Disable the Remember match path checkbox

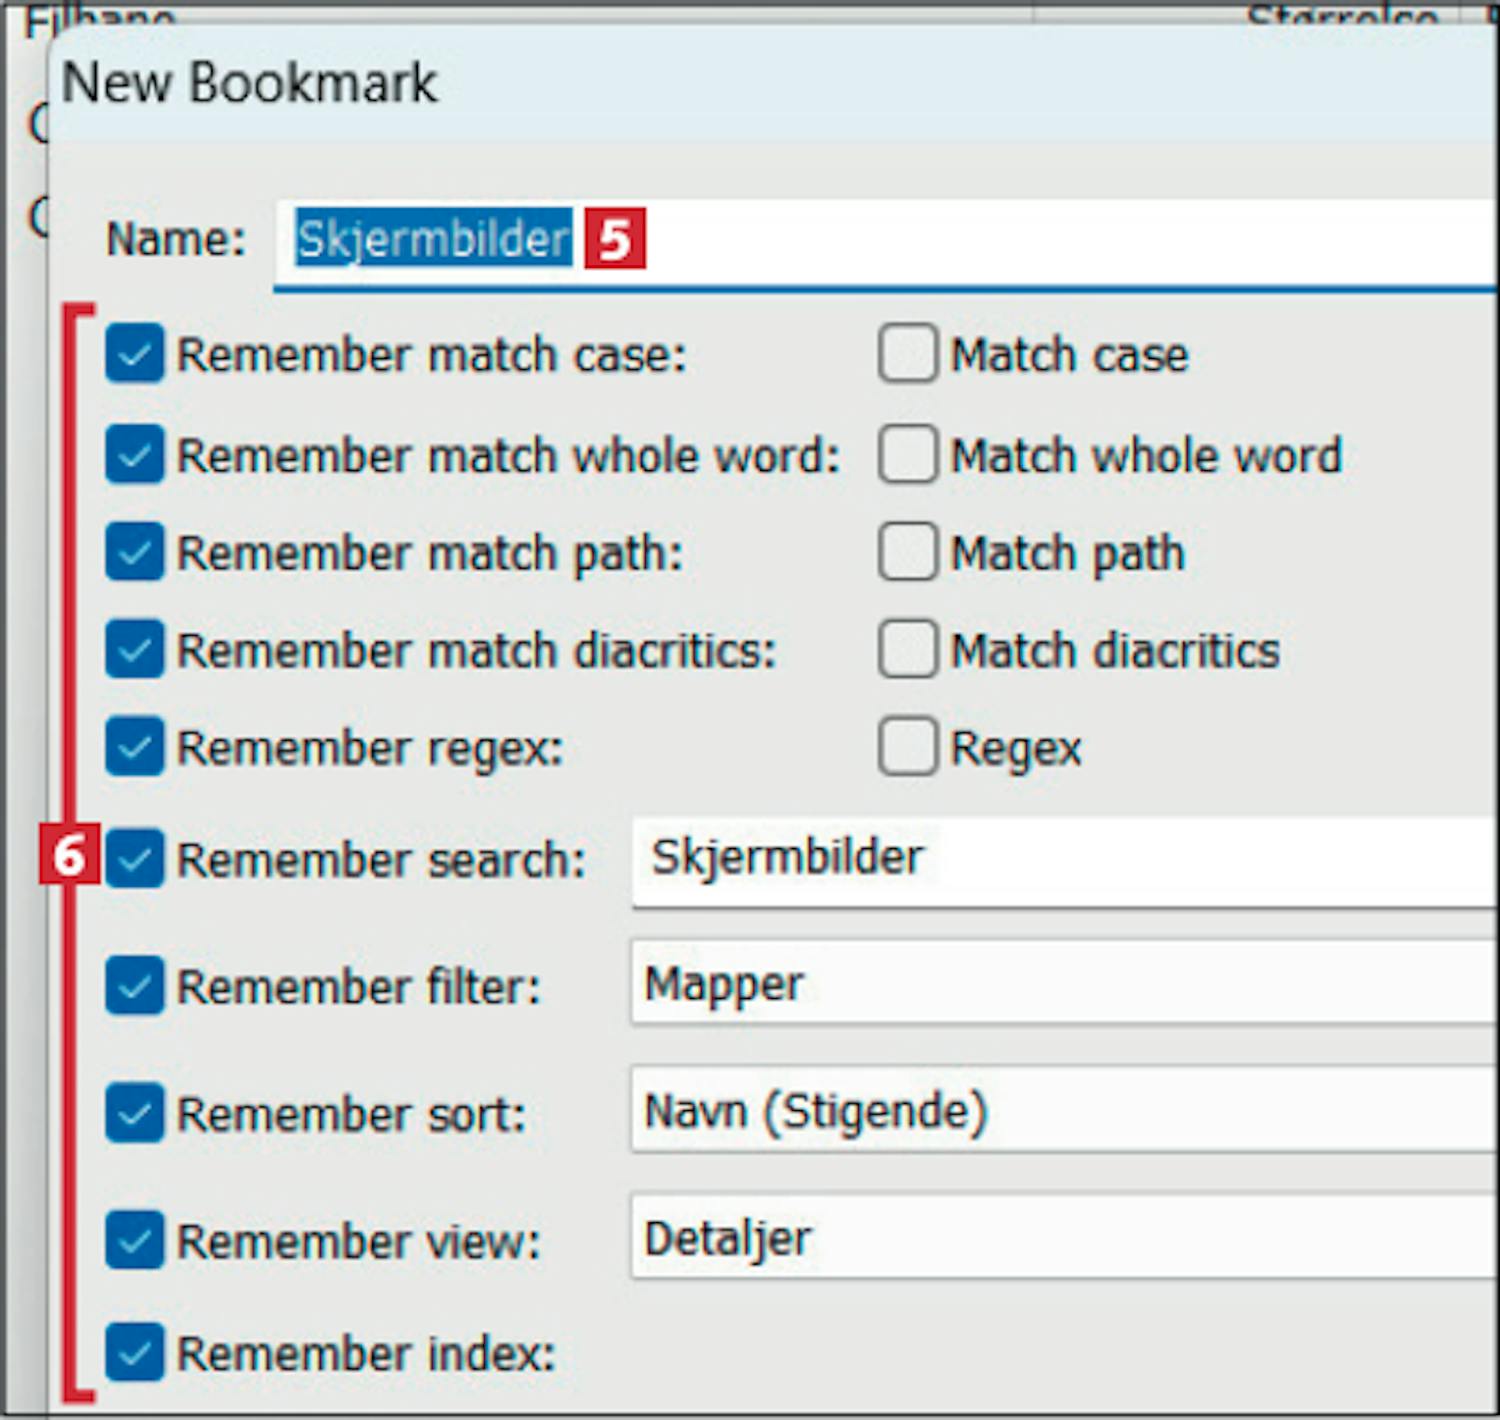134,552
